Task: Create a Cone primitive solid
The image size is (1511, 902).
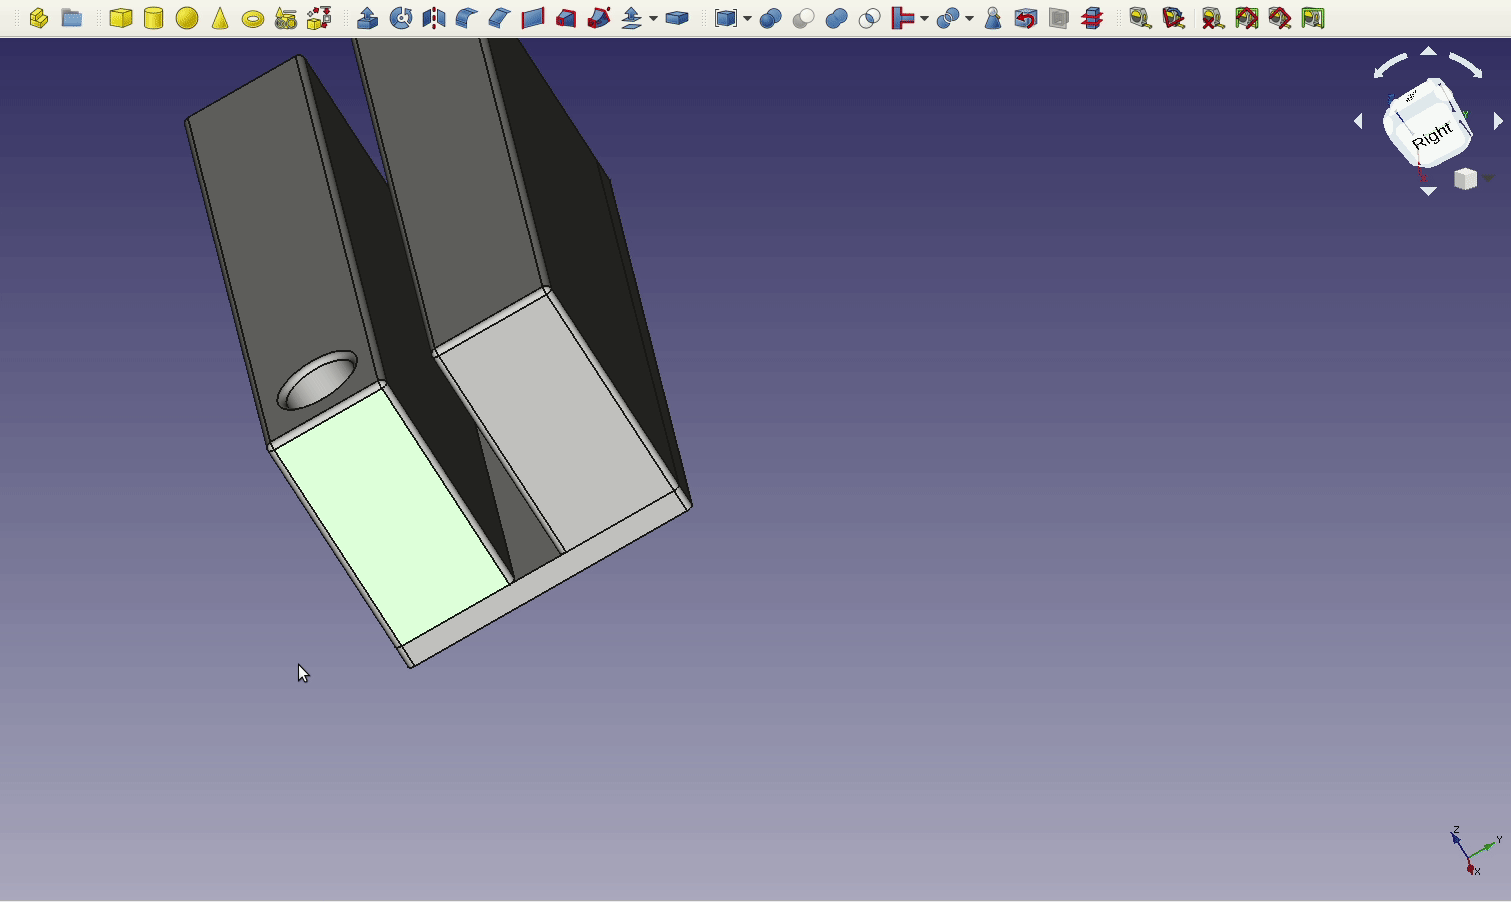Action: tap(220, 18)
